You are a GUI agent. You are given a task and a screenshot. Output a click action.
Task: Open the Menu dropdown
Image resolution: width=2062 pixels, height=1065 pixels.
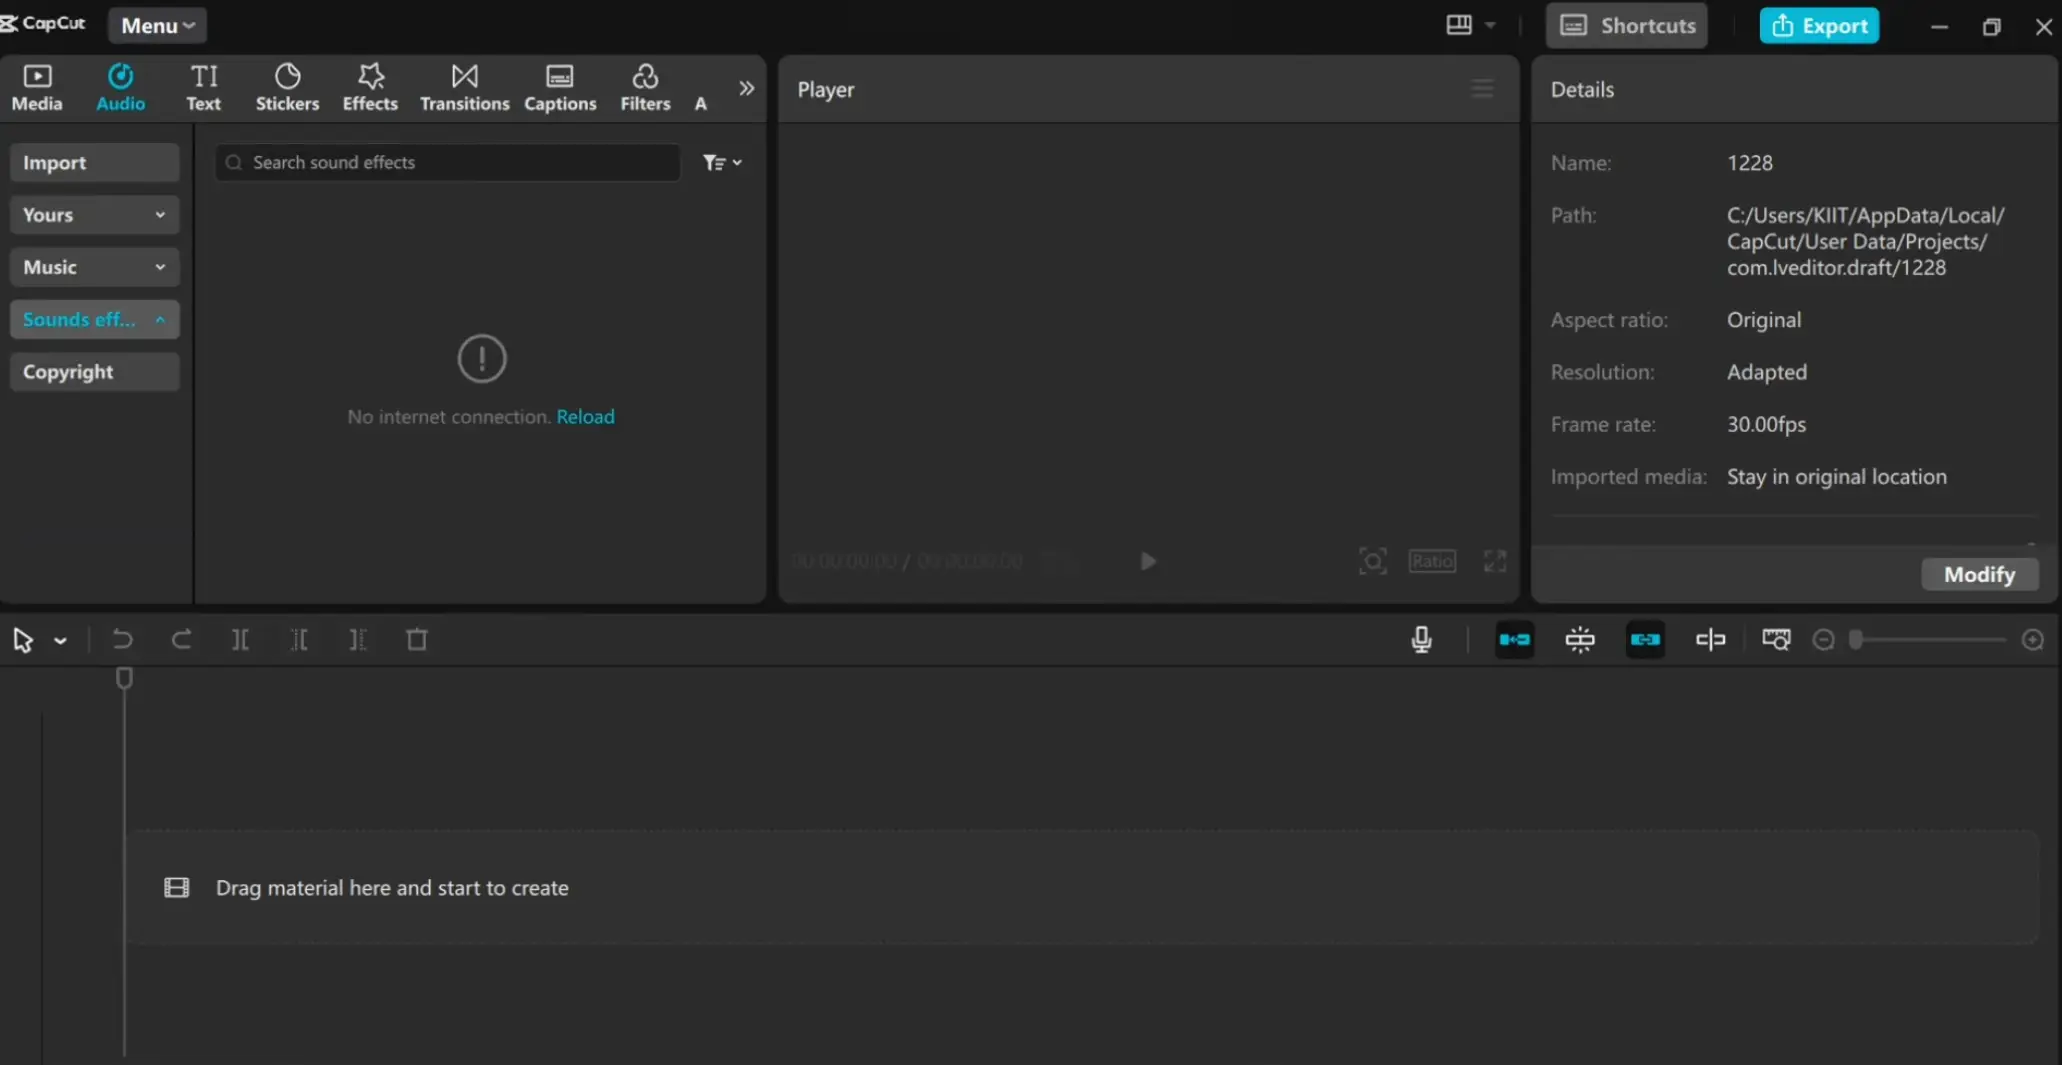click(156, 25)
